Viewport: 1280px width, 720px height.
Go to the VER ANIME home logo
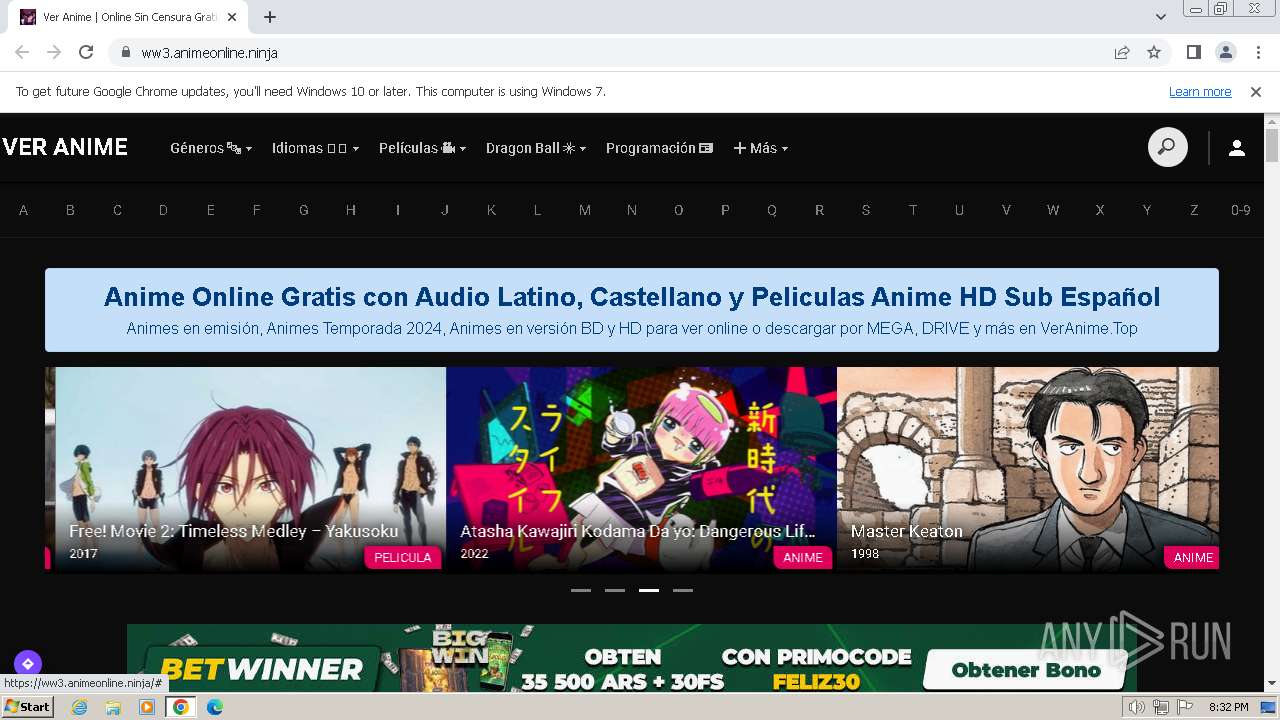[65, 147]
